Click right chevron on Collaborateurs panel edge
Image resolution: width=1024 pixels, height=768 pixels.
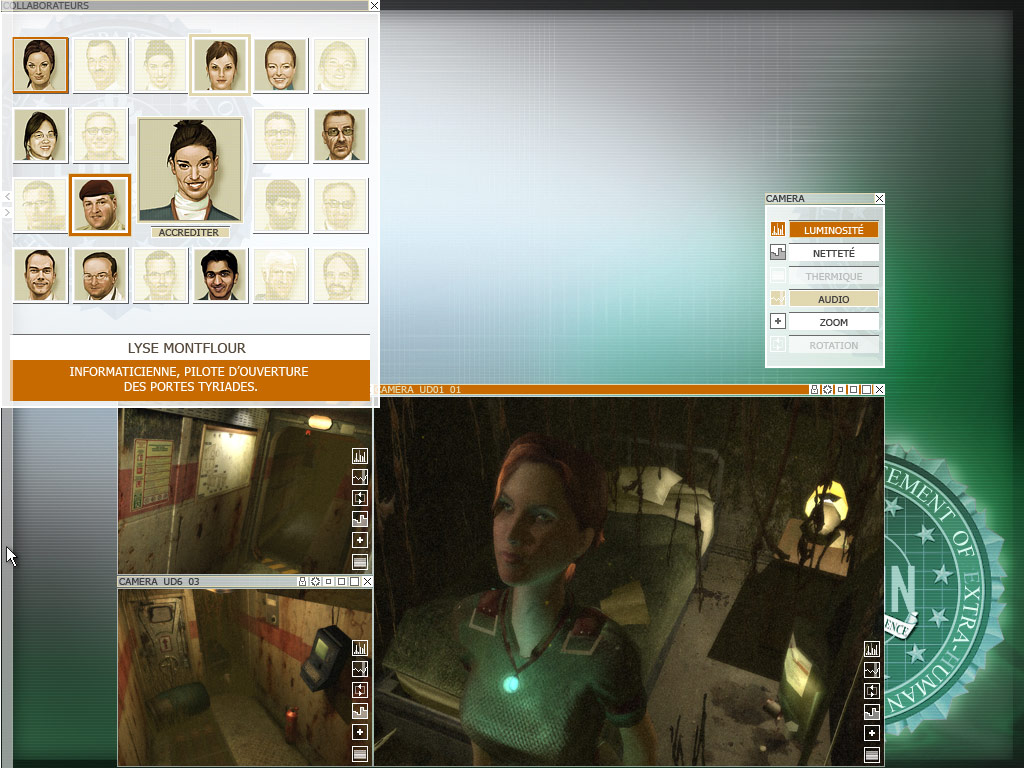click(7, 212)
